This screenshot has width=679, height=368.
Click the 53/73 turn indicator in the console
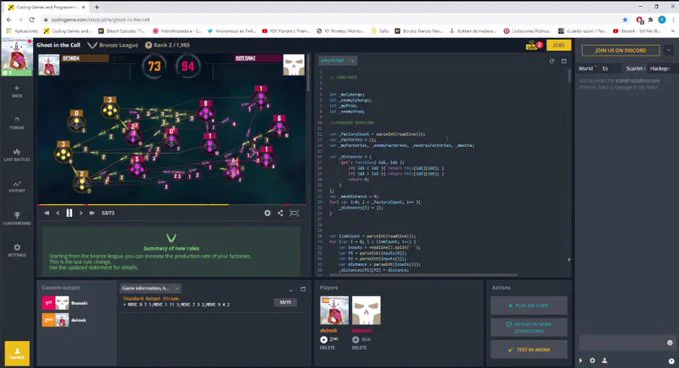coord(285,302)
